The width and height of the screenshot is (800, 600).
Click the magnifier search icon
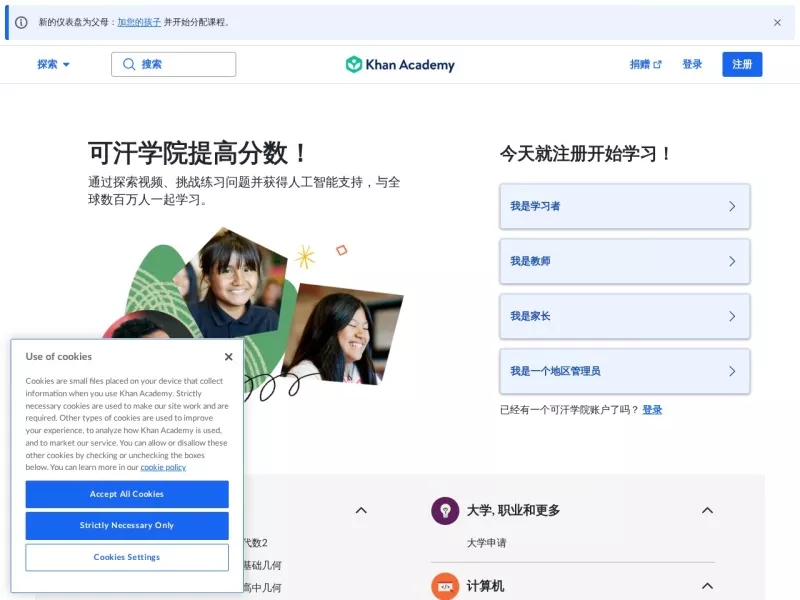129,64
